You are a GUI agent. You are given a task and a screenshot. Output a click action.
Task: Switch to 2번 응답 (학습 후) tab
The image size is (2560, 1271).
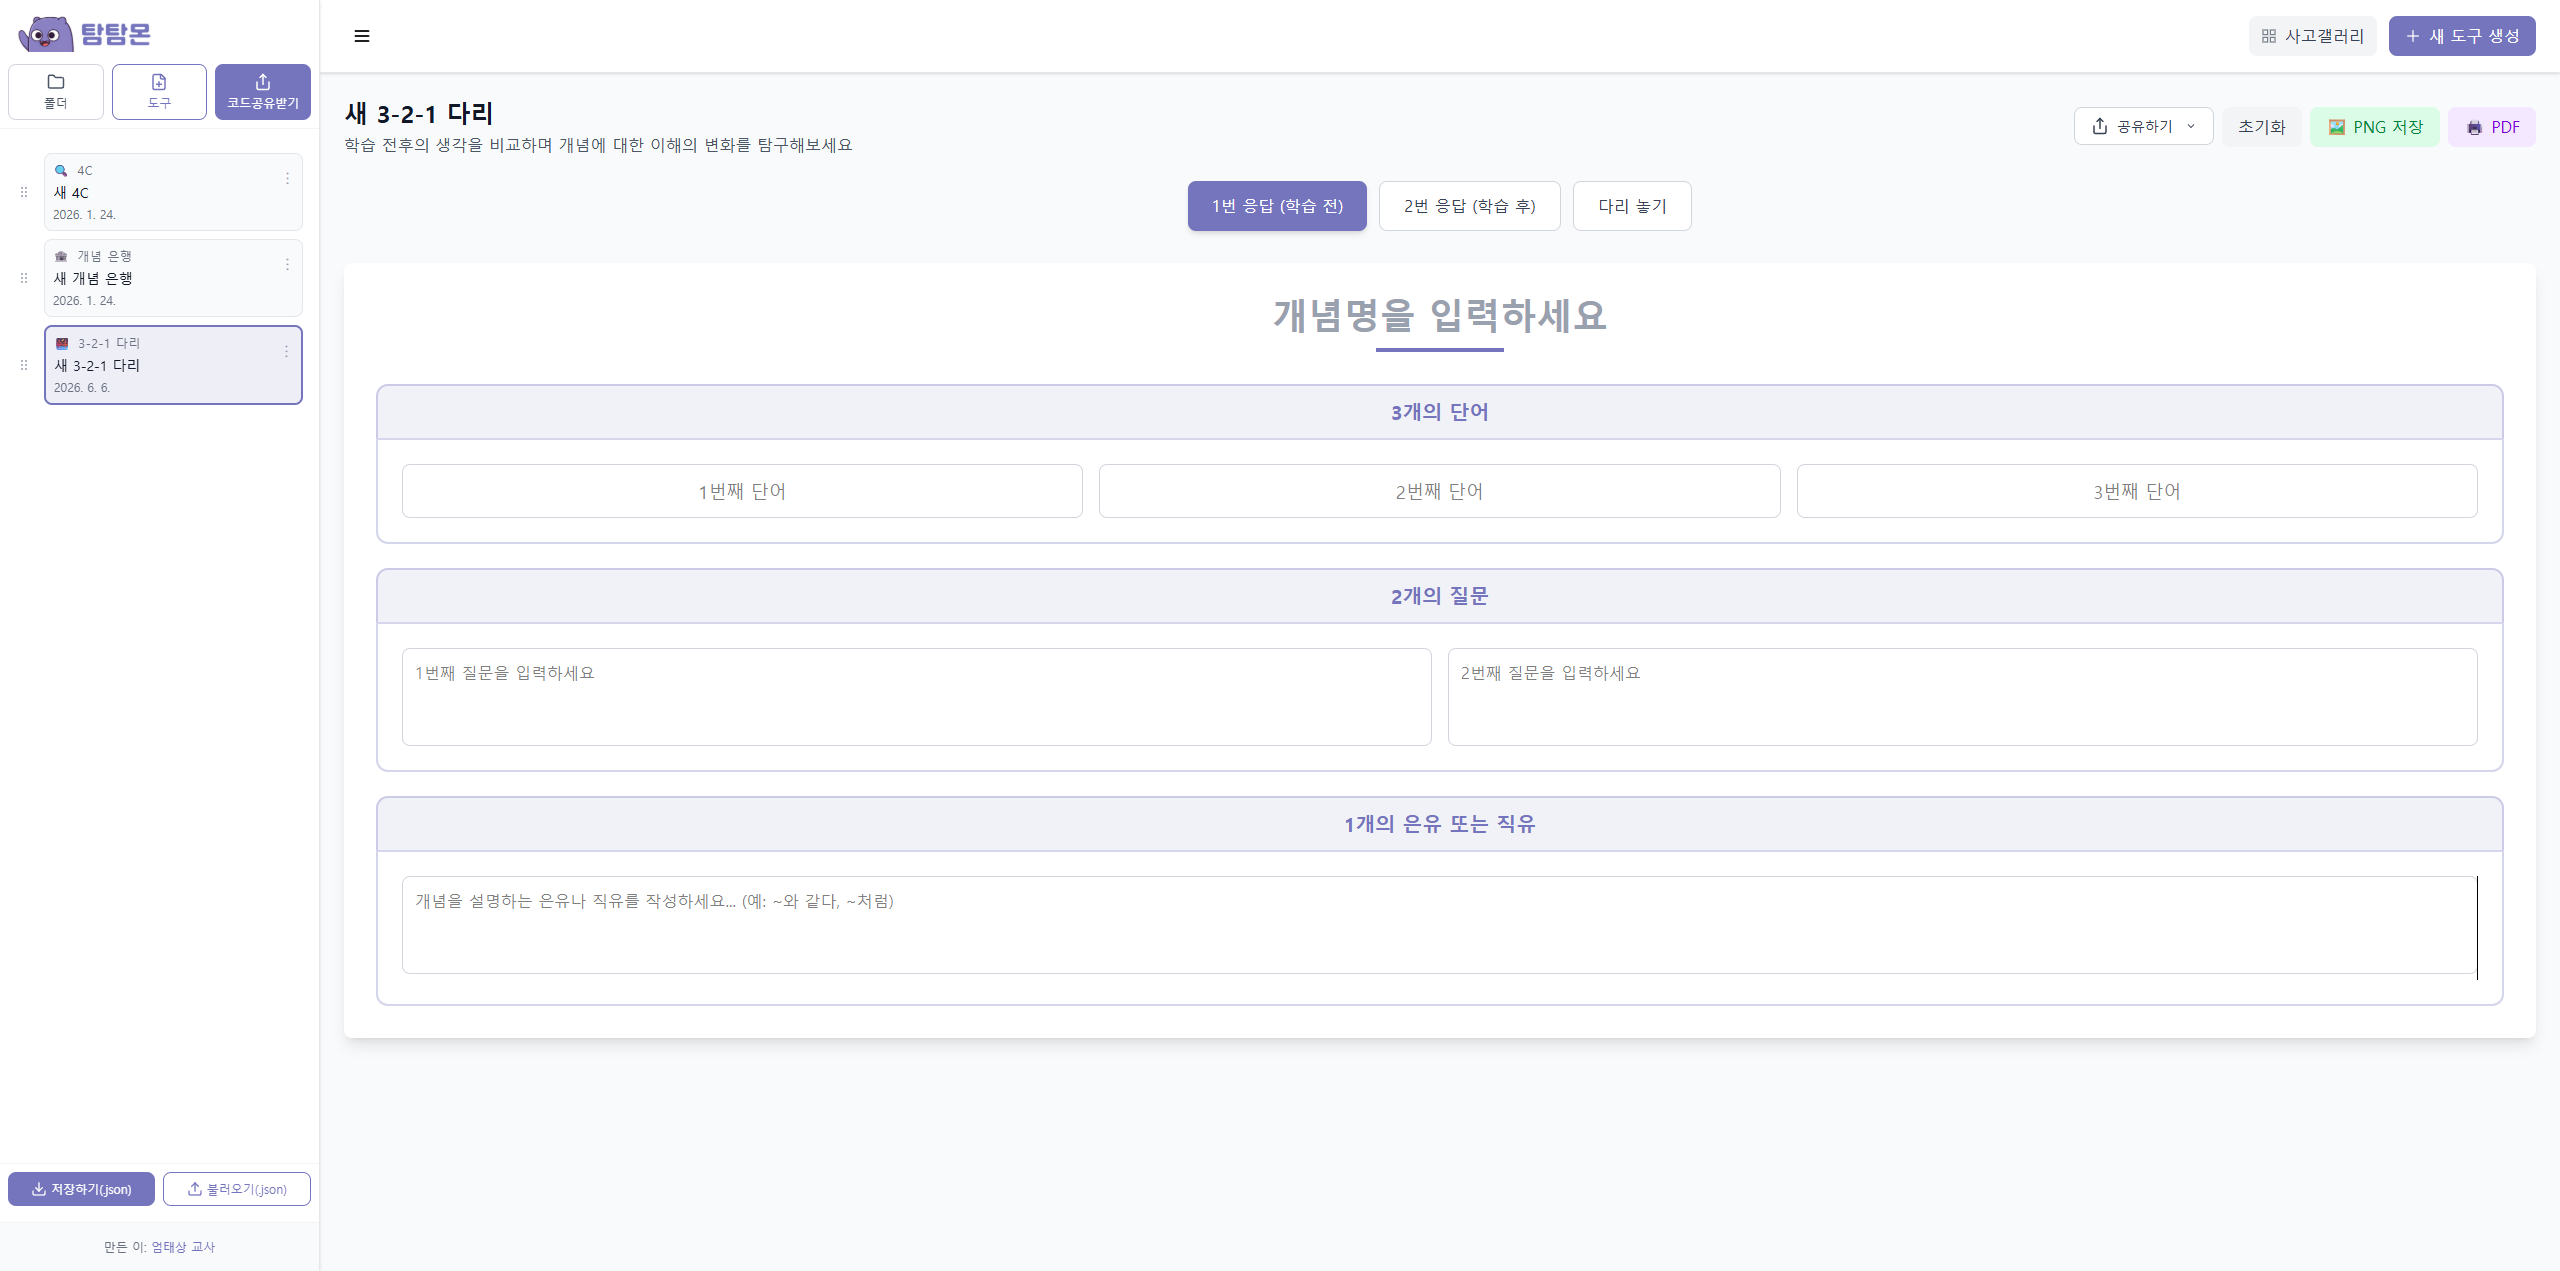pos(1469,206)
